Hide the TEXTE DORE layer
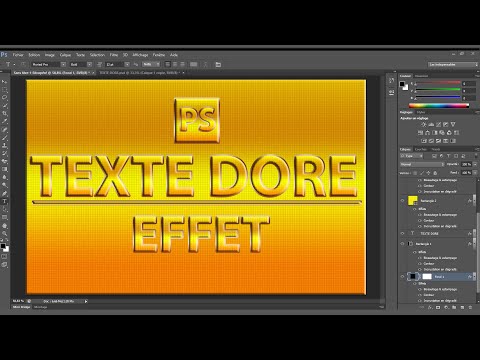480x360 pixels. (x=402, y=233)
